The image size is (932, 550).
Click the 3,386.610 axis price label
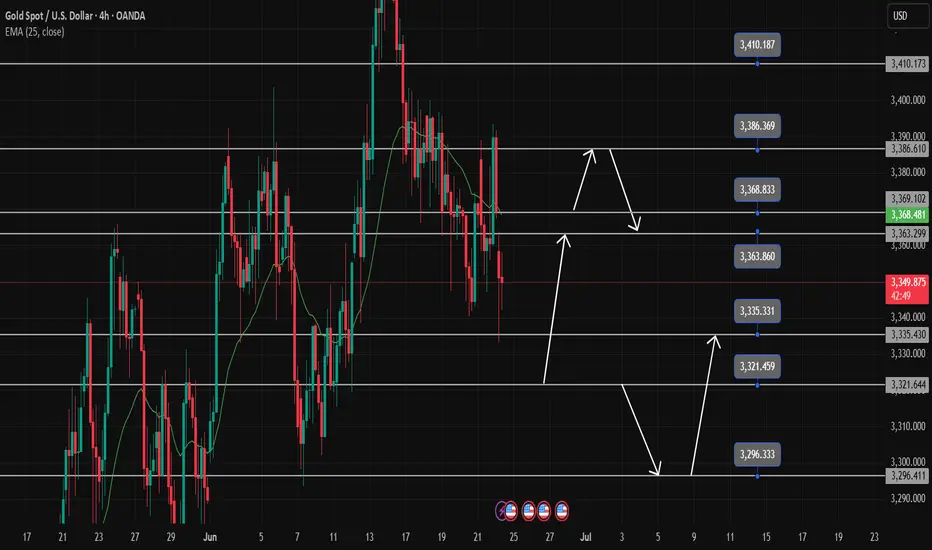(908, 149)
